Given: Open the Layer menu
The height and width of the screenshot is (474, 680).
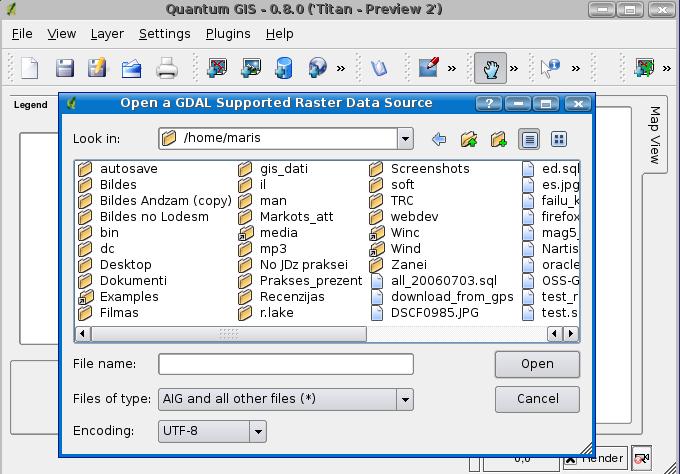Looking at the screenshot, I should tap(107, 34).
